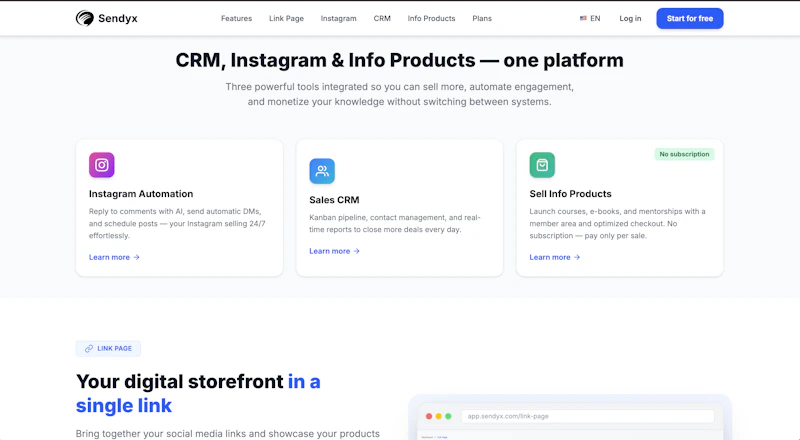Click the Instagram Automation icon
800x440 pixels.
[x=102, y=165]
